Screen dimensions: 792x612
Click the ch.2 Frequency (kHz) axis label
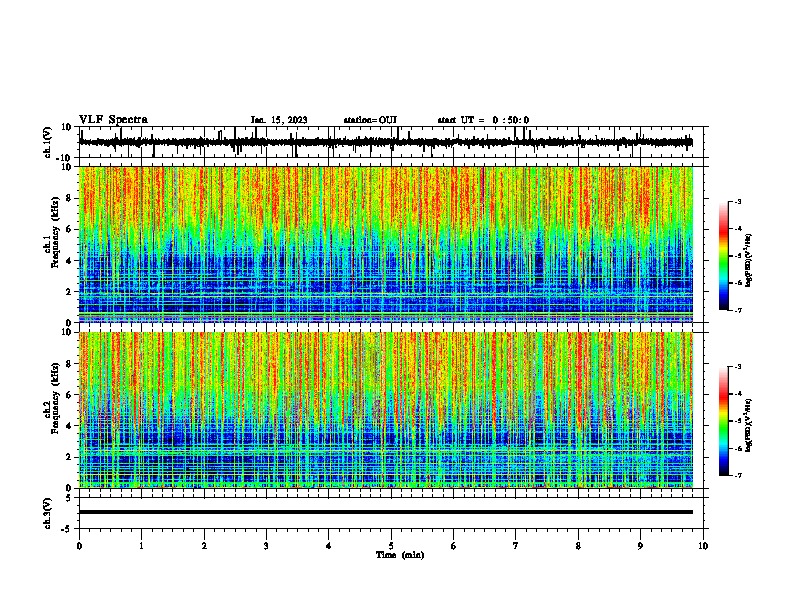point(52,398)
